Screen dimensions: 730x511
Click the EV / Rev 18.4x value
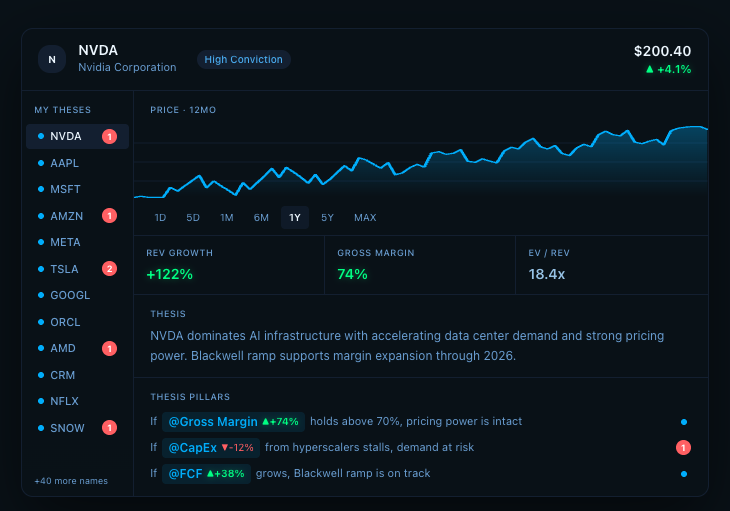click(547, 275)
